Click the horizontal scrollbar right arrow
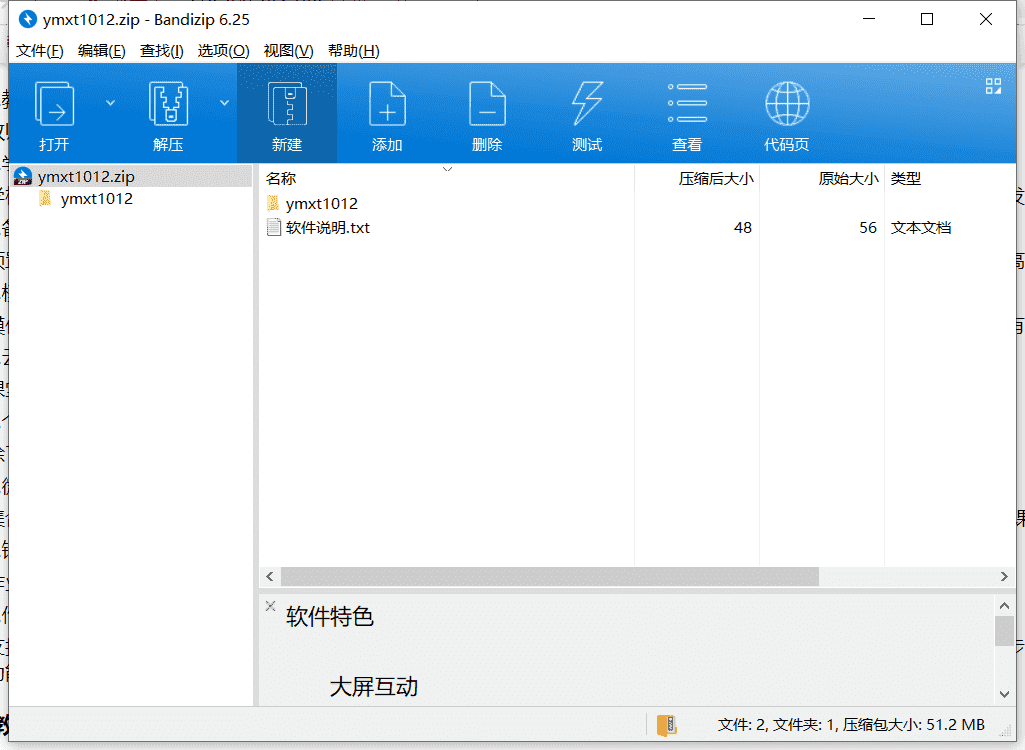The height and width of the screenshot is (750, 1025). pos(1004,577)
